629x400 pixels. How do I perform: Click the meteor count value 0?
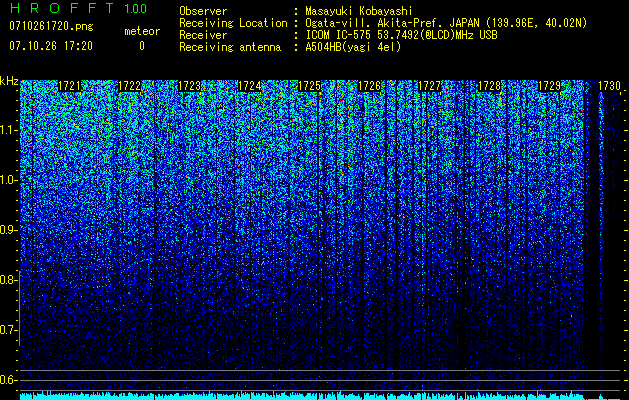(x=142, y=46)
